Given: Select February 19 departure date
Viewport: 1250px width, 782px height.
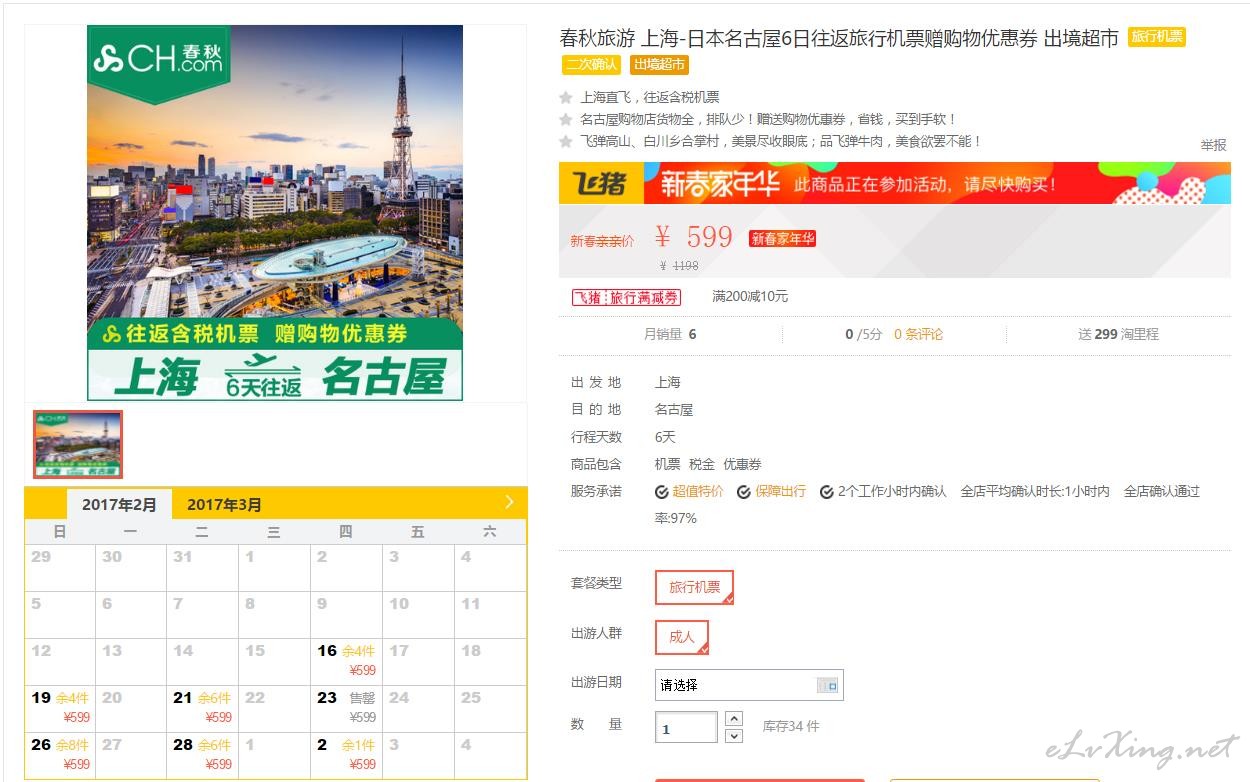Looking at the screenshot, I should coord(60,707).
